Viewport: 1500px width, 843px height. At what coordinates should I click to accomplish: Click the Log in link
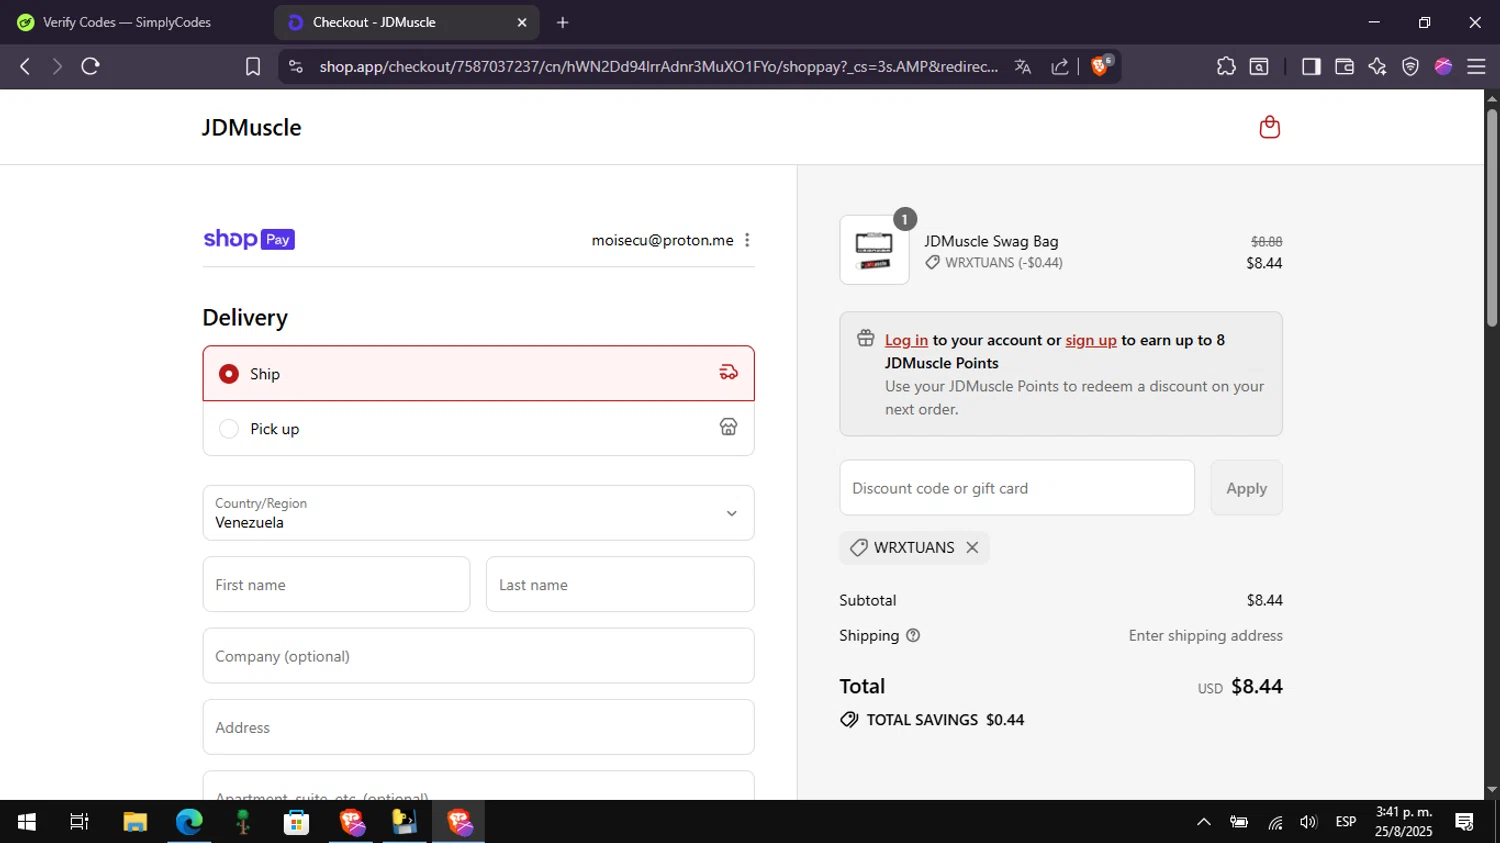click(906, 340)
